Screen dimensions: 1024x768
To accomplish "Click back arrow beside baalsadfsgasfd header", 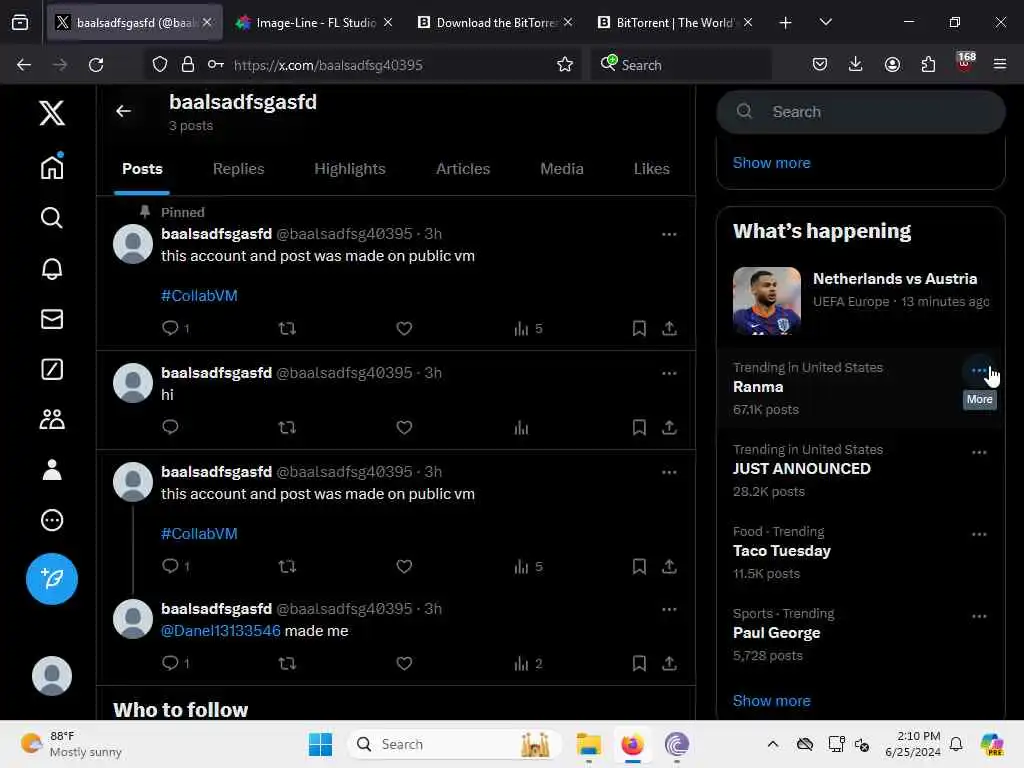I will pos(123,111).
